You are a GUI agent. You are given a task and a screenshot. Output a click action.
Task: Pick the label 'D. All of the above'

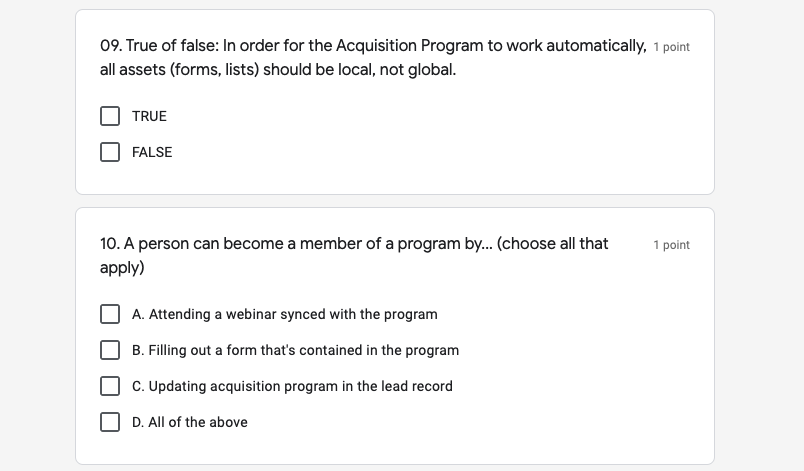point(190,422)
